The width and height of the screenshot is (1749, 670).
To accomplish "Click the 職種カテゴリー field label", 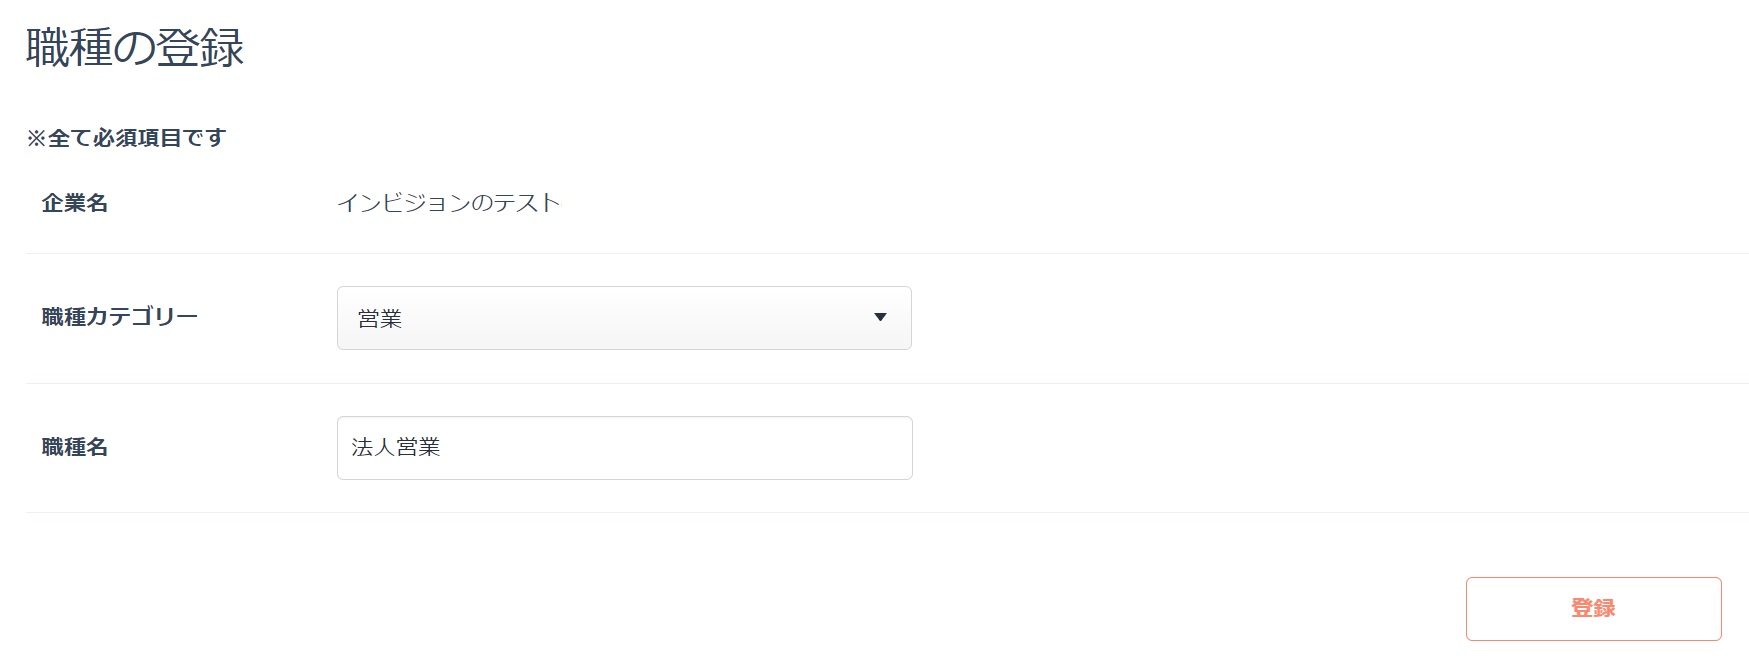I will coord(120,317).
